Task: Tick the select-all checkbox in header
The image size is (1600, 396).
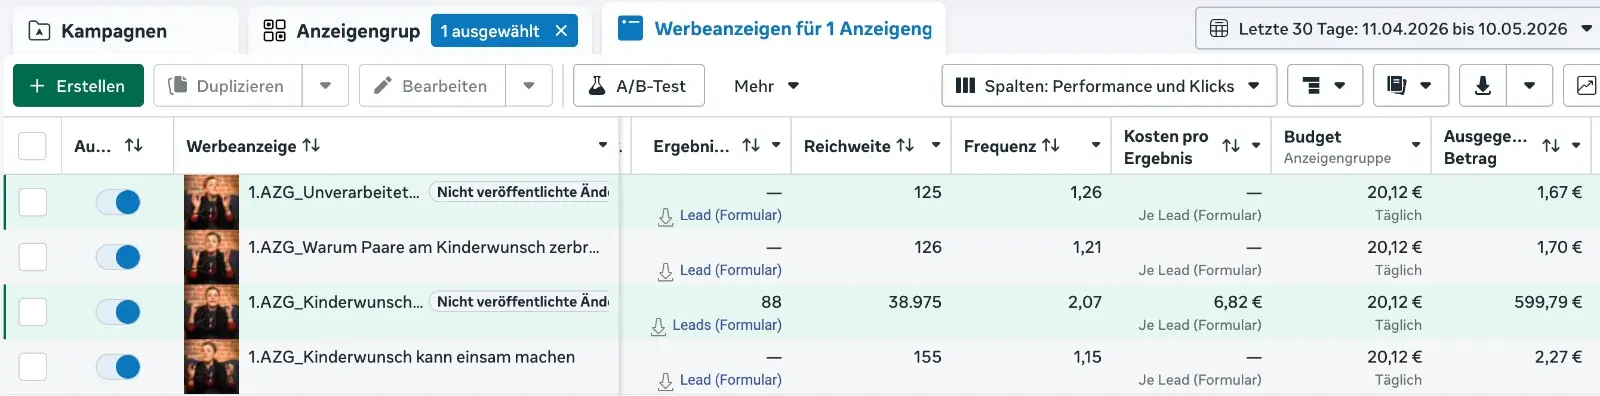Action: [x=32, y=146]
